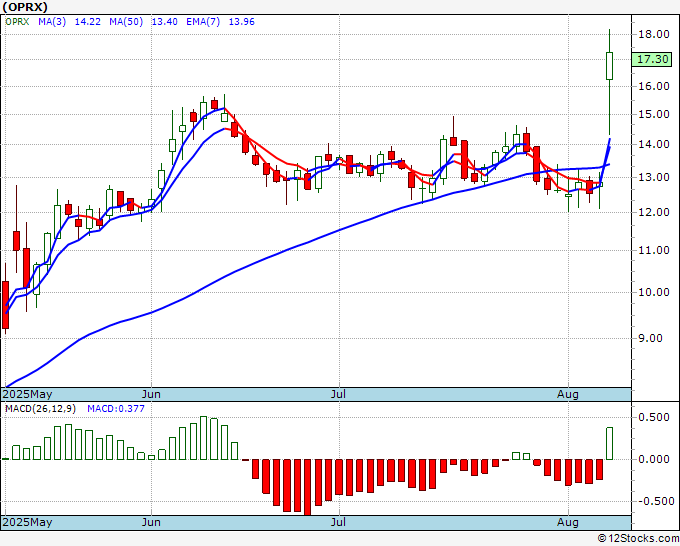This screenshot has width=680, height=546.
Task: Select the EMA(7) legend label
Action: point(203,22)
